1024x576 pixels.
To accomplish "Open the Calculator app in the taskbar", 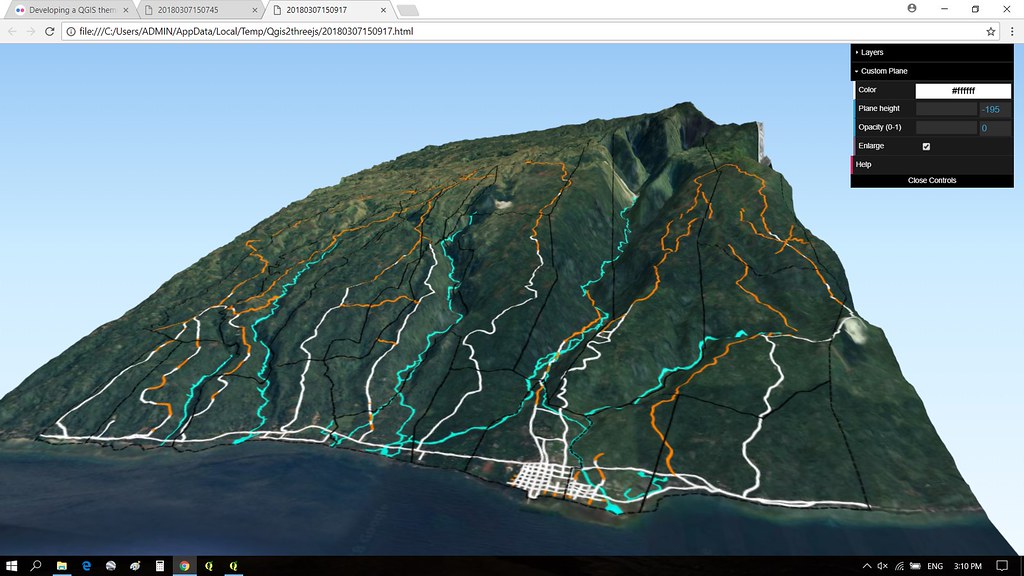I will point(160,566).
